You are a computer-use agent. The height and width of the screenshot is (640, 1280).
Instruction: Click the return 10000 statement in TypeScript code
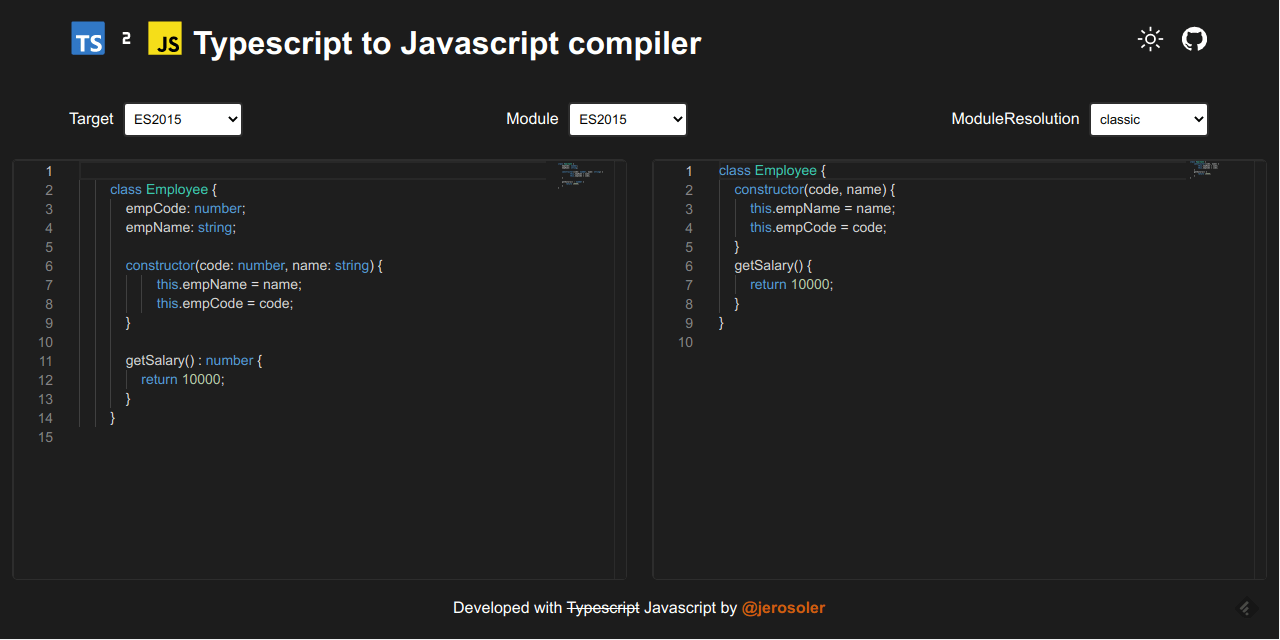(x=181, y=379)
